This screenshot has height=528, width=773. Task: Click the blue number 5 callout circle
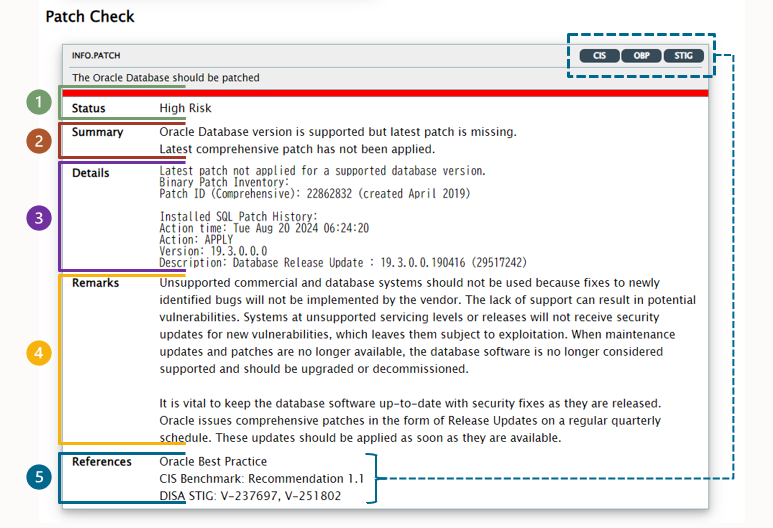37,477
